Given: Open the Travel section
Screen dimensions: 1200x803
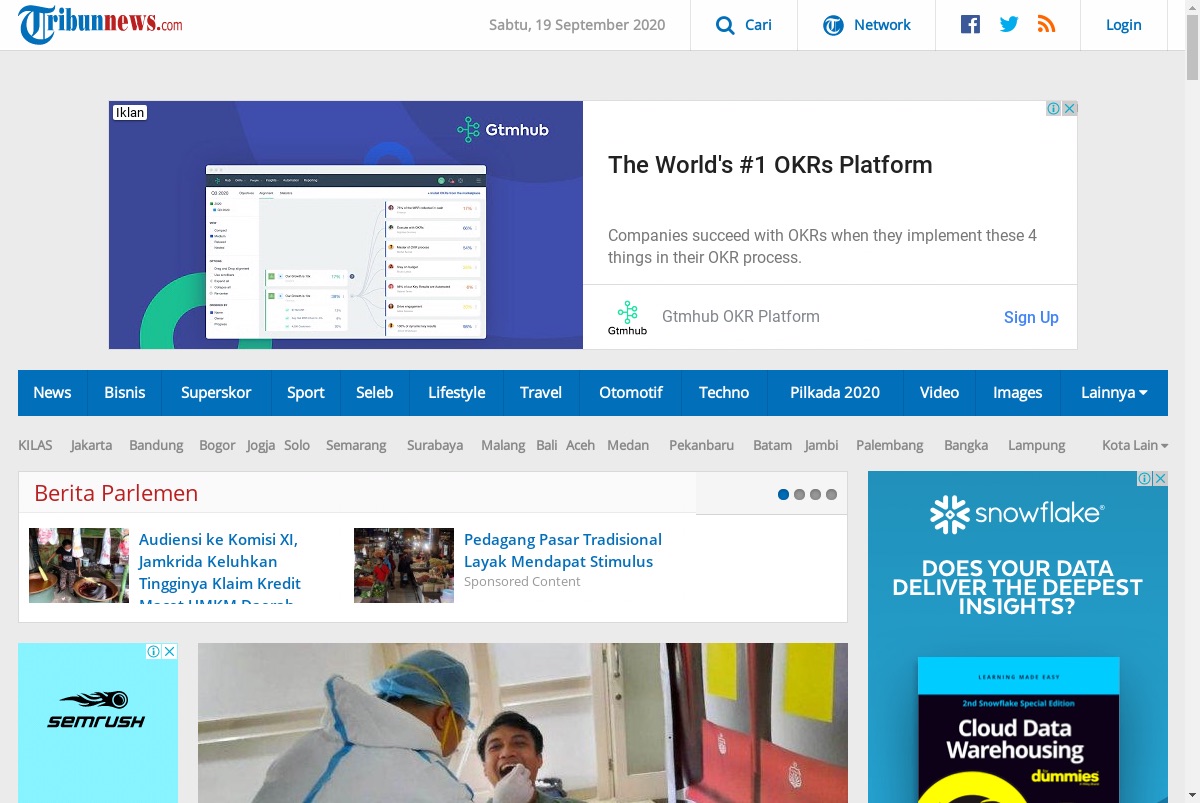Looking at the screenshot, I should [x=541, y=393].
